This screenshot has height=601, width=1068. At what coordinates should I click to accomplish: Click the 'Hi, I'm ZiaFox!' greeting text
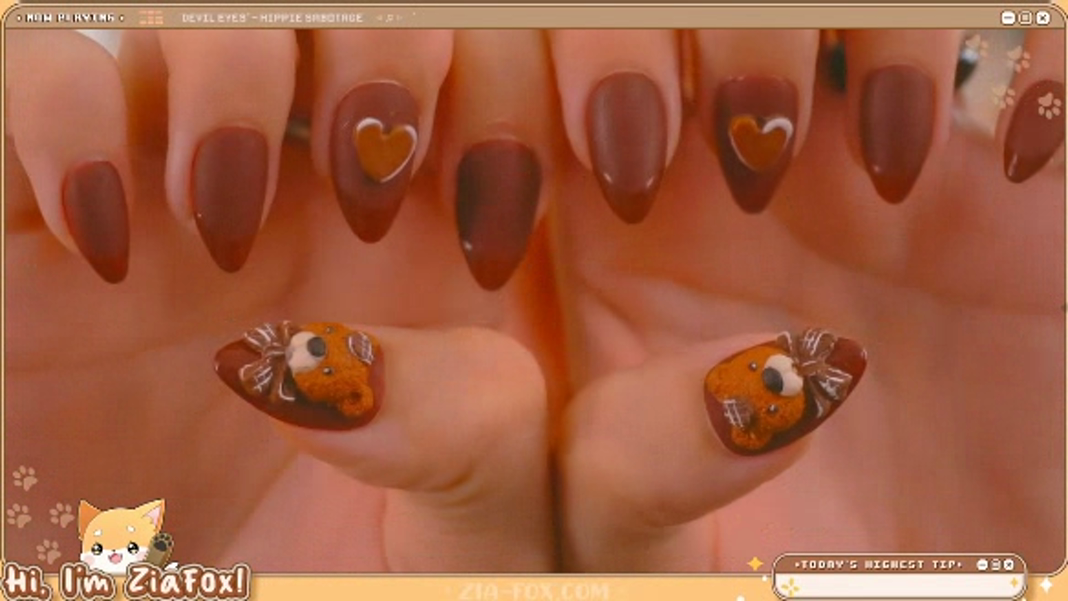click(125, 582)
